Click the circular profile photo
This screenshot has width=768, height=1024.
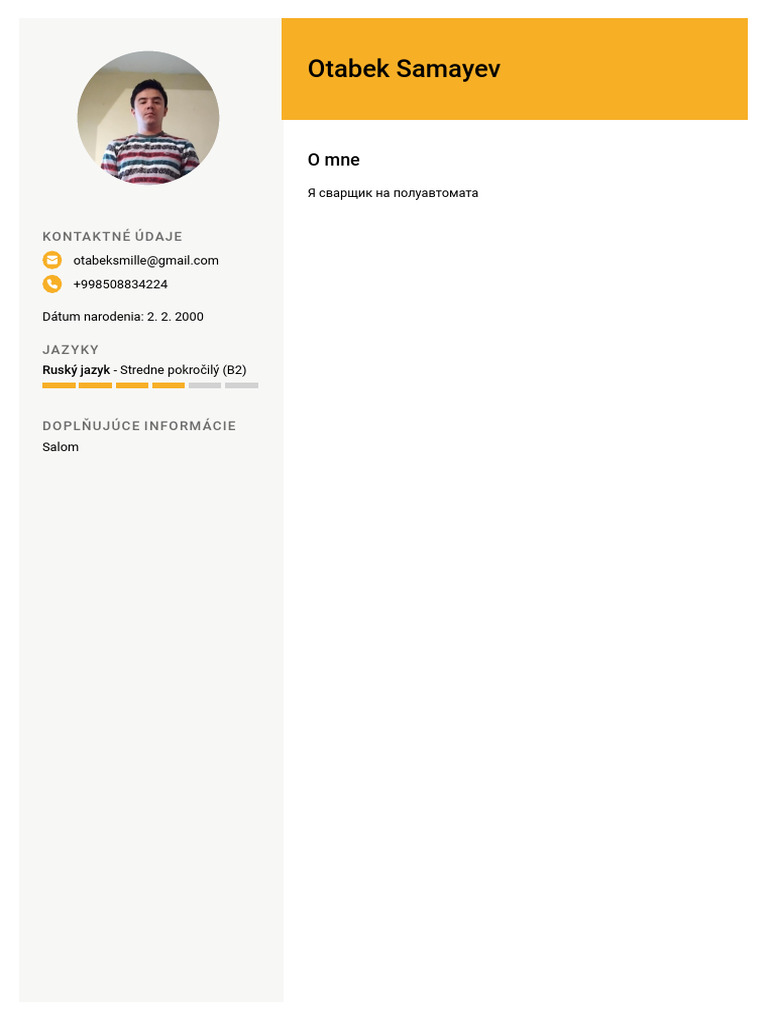[148, 118]
